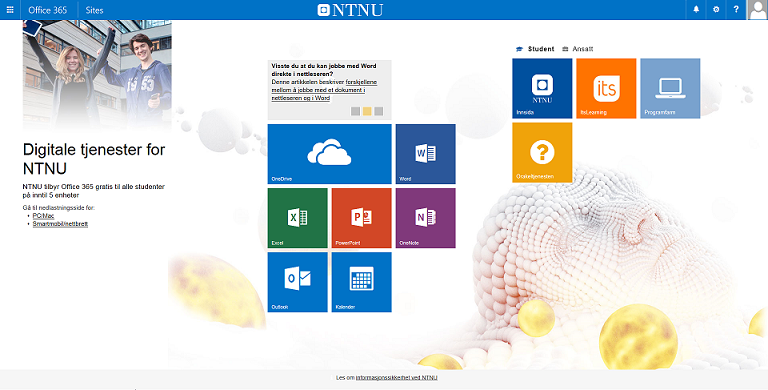Open the Kalender tile

[361, 282]
